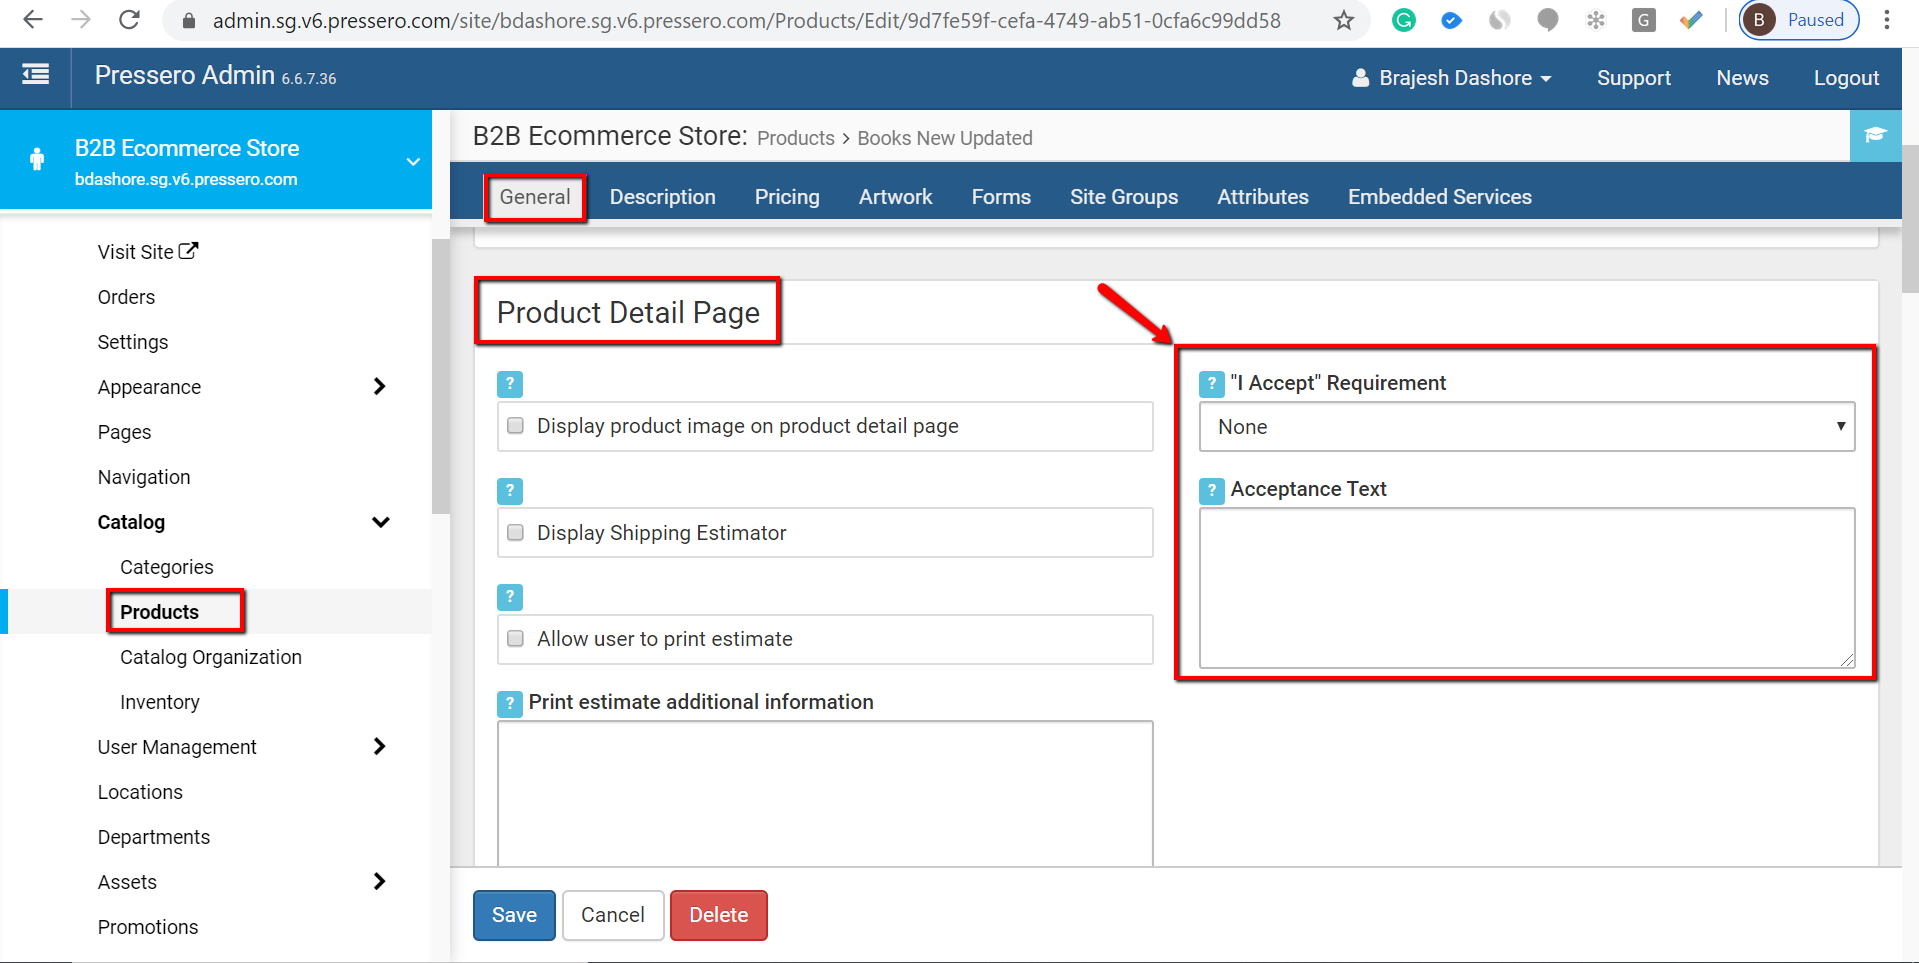Image resolution: width=1919 pixels, height=963 pixels.
Task: Switch to the General tab
Action: click(535, 197)
